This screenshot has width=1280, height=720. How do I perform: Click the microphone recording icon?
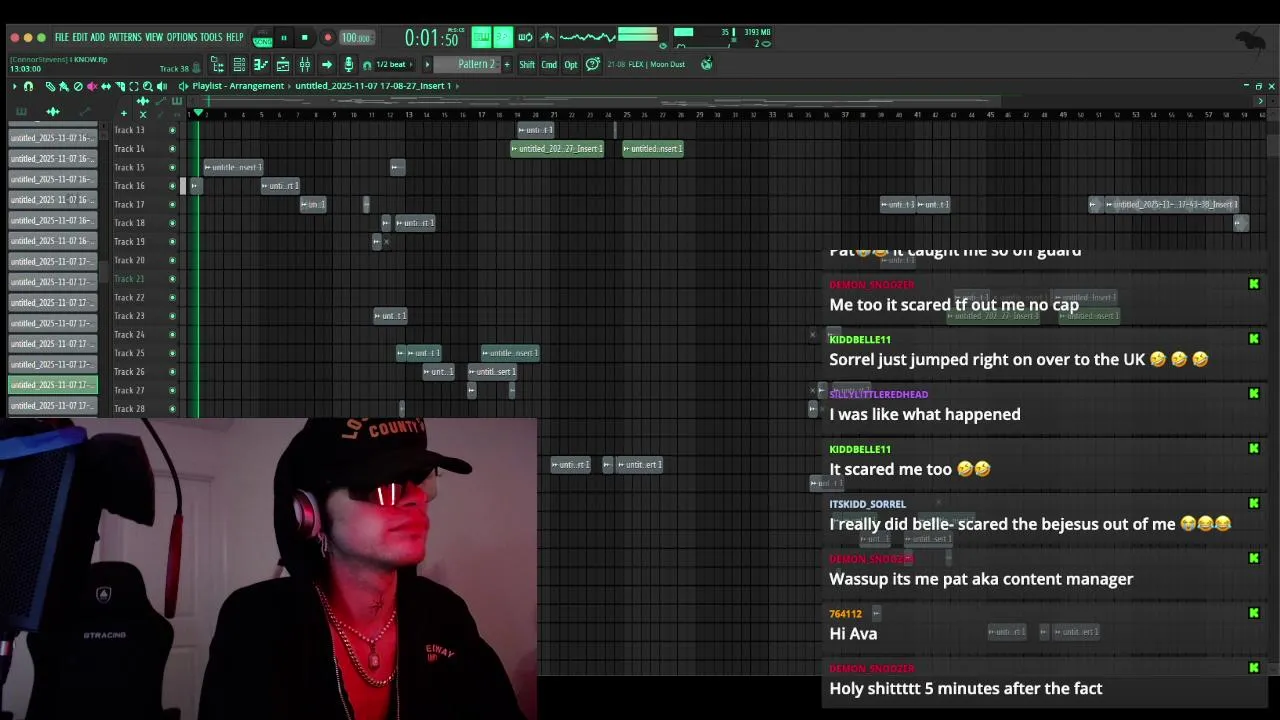349,64
